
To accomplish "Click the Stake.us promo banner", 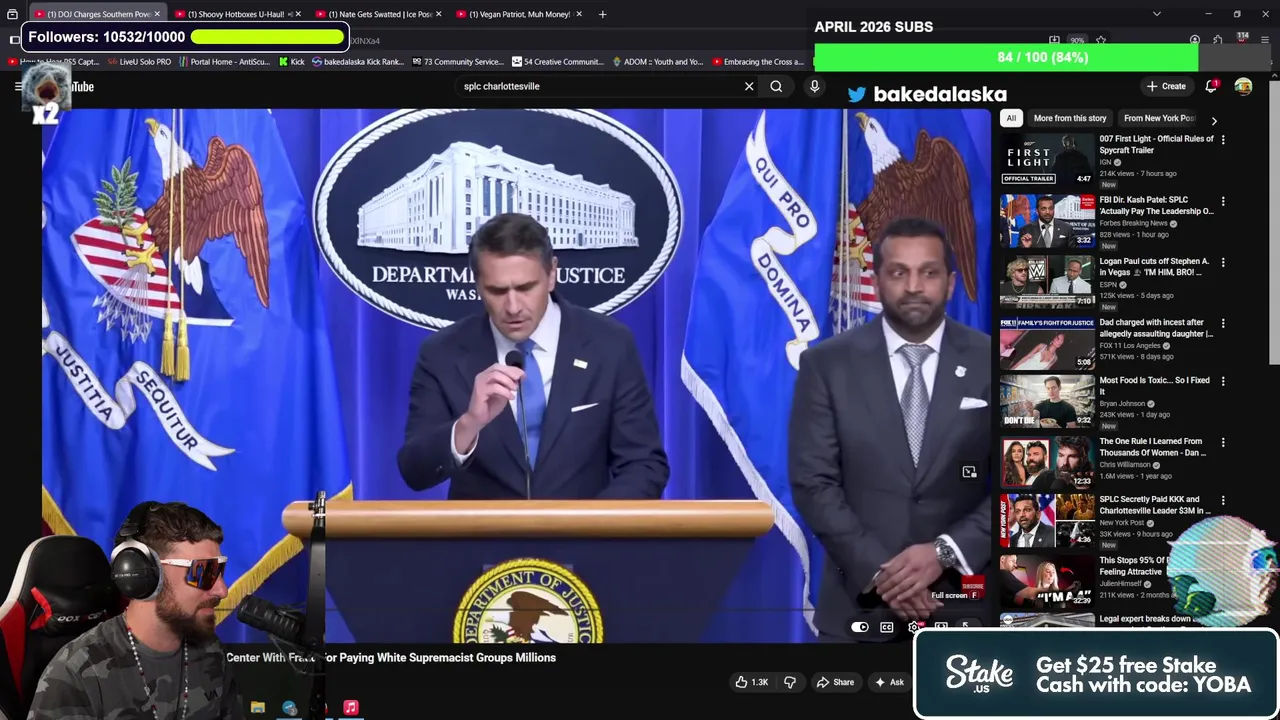I will pos(1096,674).
